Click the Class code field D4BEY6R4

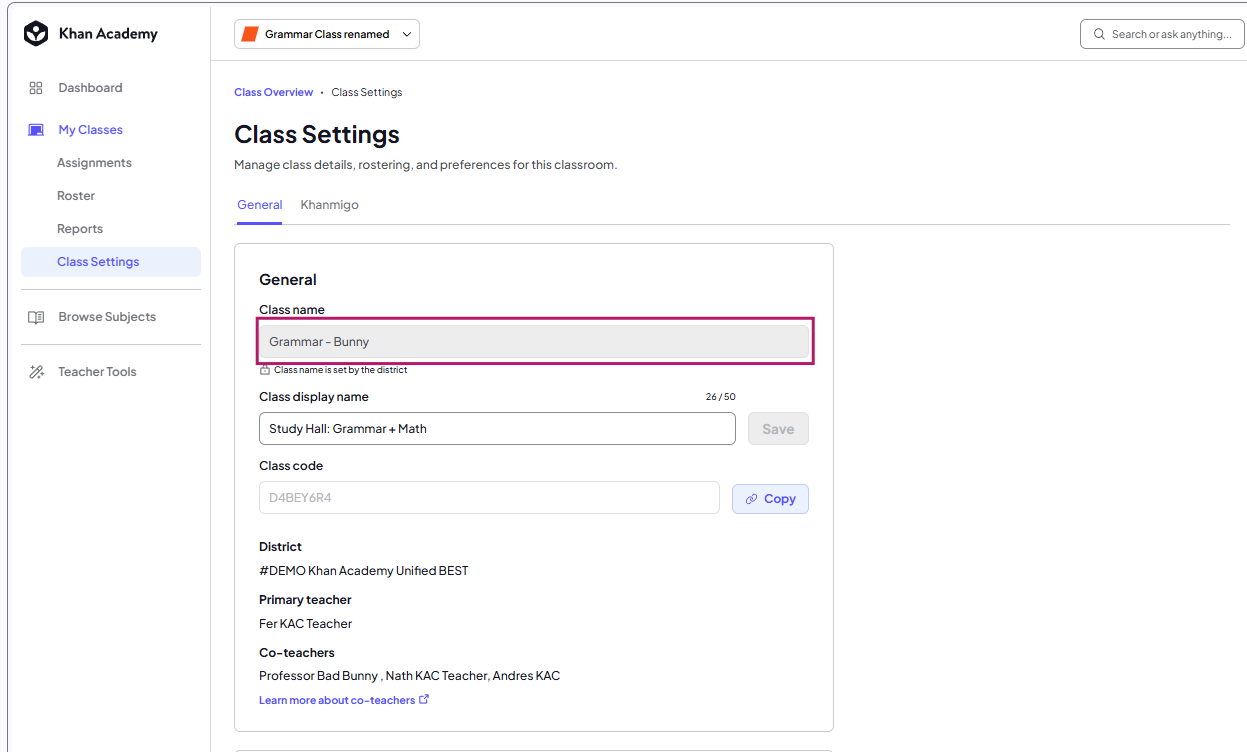tap(489, 498)
